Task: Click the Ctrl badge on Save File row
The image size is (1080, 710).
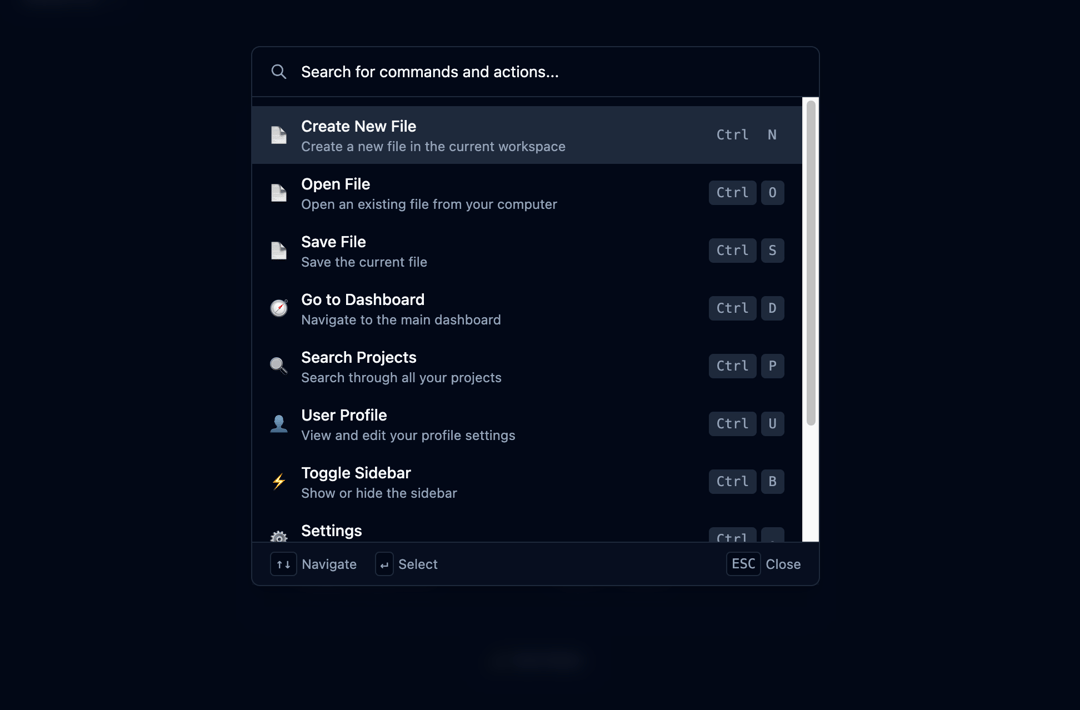Action: pyautogui.click(x=732, y=251)
